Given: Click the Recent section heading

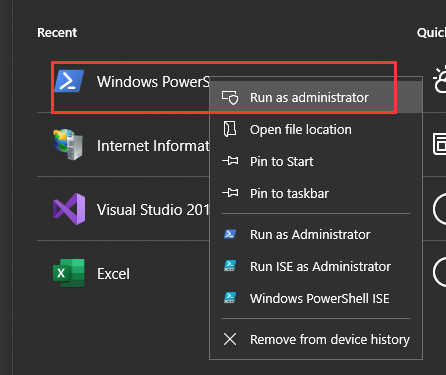Looking at the screenshot, I should pos(57,32).
